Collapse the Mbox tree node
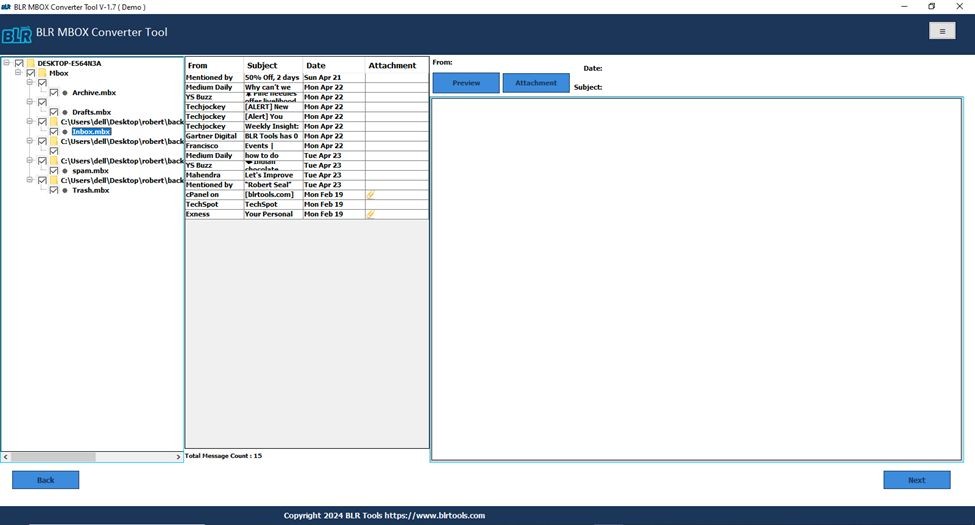The height and width of the screenshot is (525, 975). [18, 73]
